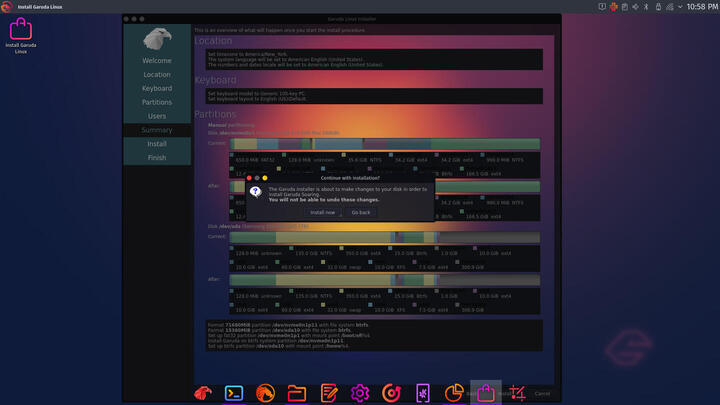Click the notifications tray icon
The width and height of the screenshot is (720, 405).
[x=602, y=6]
